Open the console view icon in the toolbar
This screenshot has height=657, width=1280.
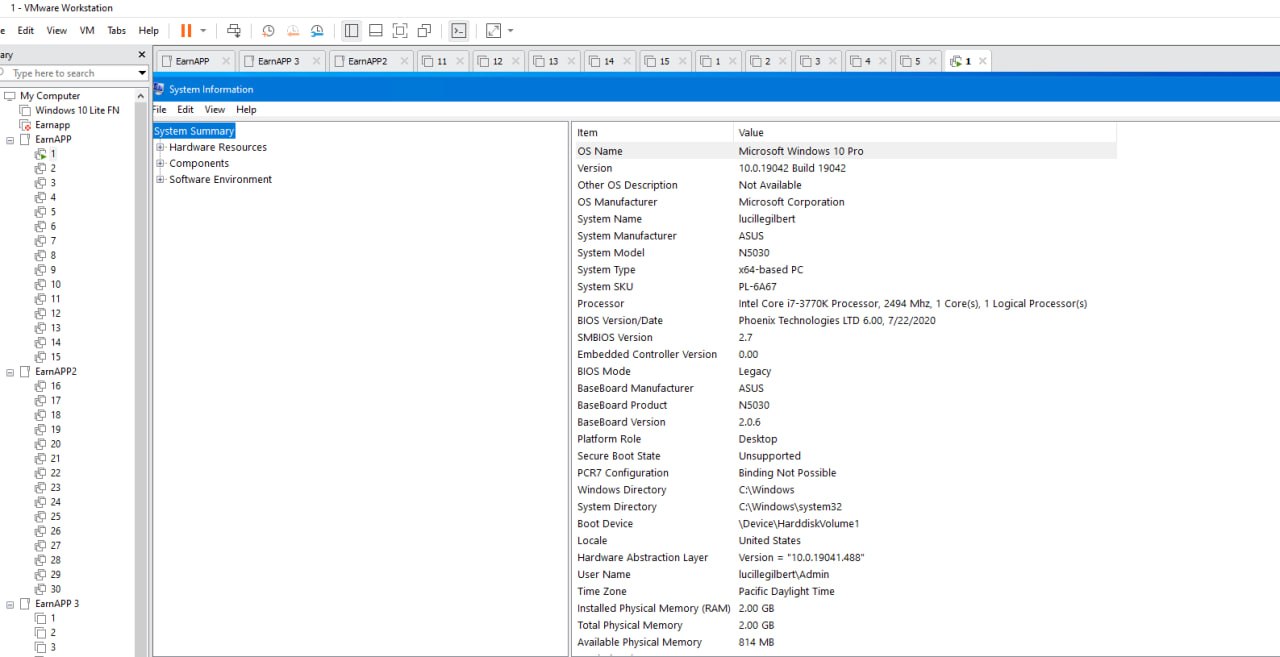(459, 30)
